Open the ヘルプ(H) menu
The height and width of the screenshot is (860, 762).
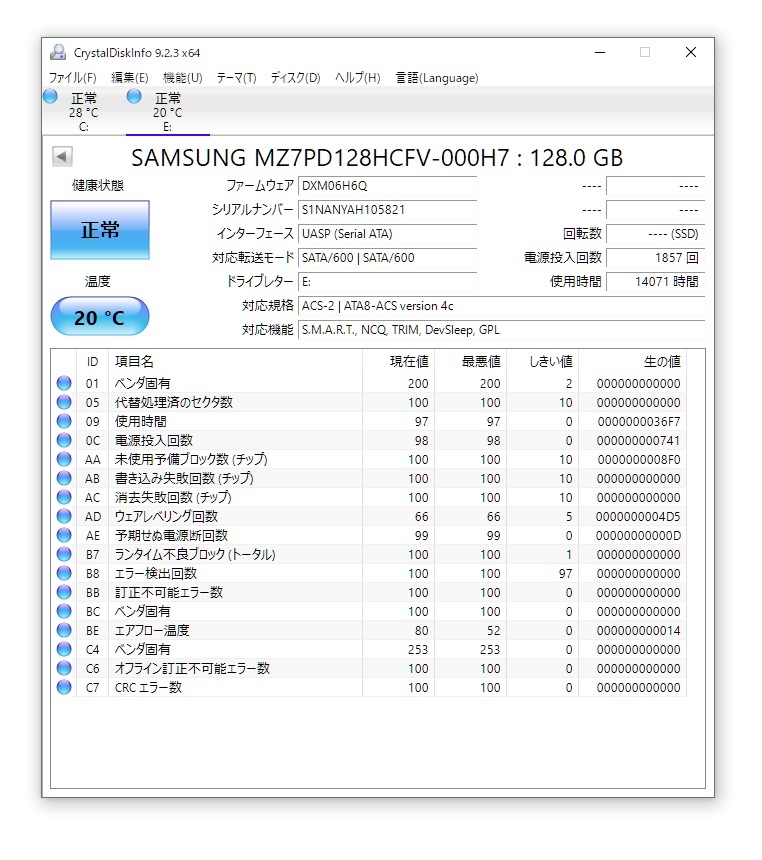[x=358, y=78]
